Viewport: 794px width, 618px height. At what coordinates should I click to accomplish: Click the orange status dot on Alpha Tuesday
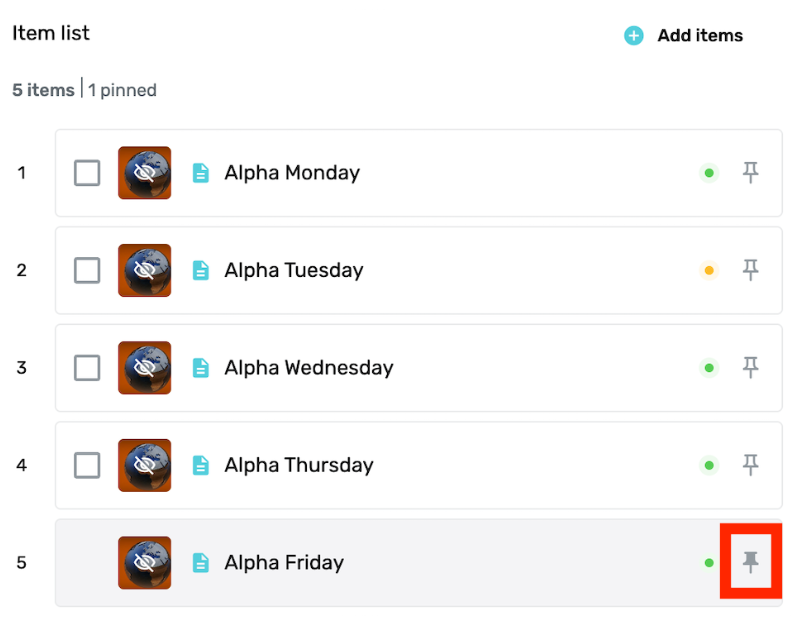pos(709,270)
